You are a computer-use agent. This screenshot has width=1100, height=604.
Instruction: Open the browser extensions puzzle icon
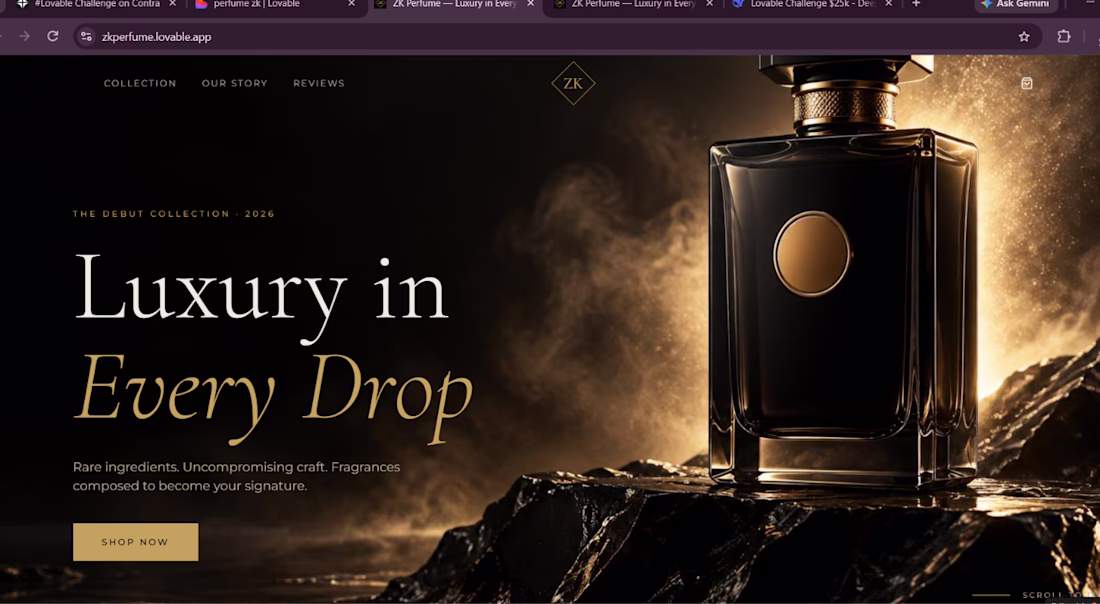(x=1064, y=36)
